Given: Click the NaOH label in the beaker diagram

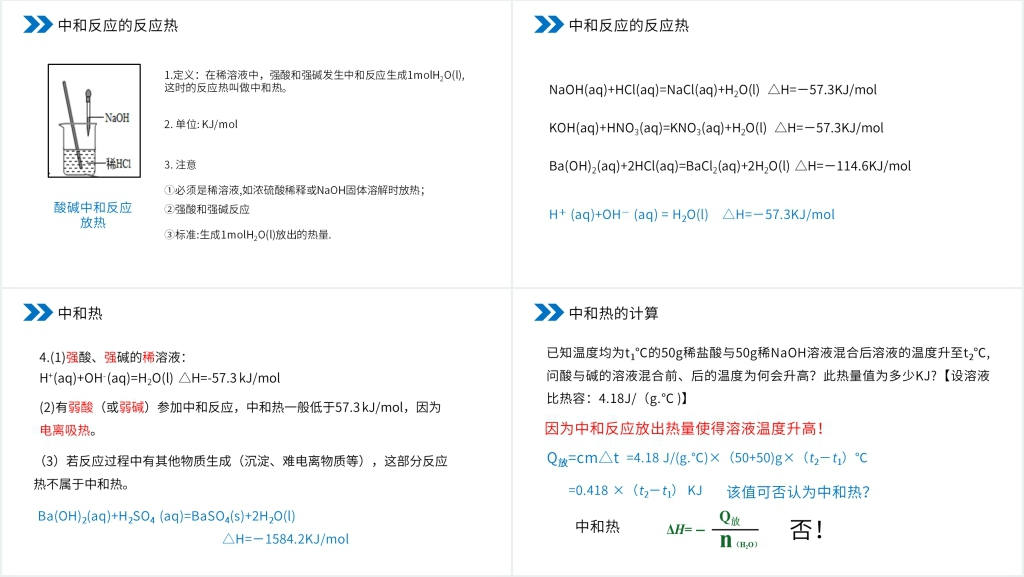Looking at the screenshot, I should [x=117, y=118].
